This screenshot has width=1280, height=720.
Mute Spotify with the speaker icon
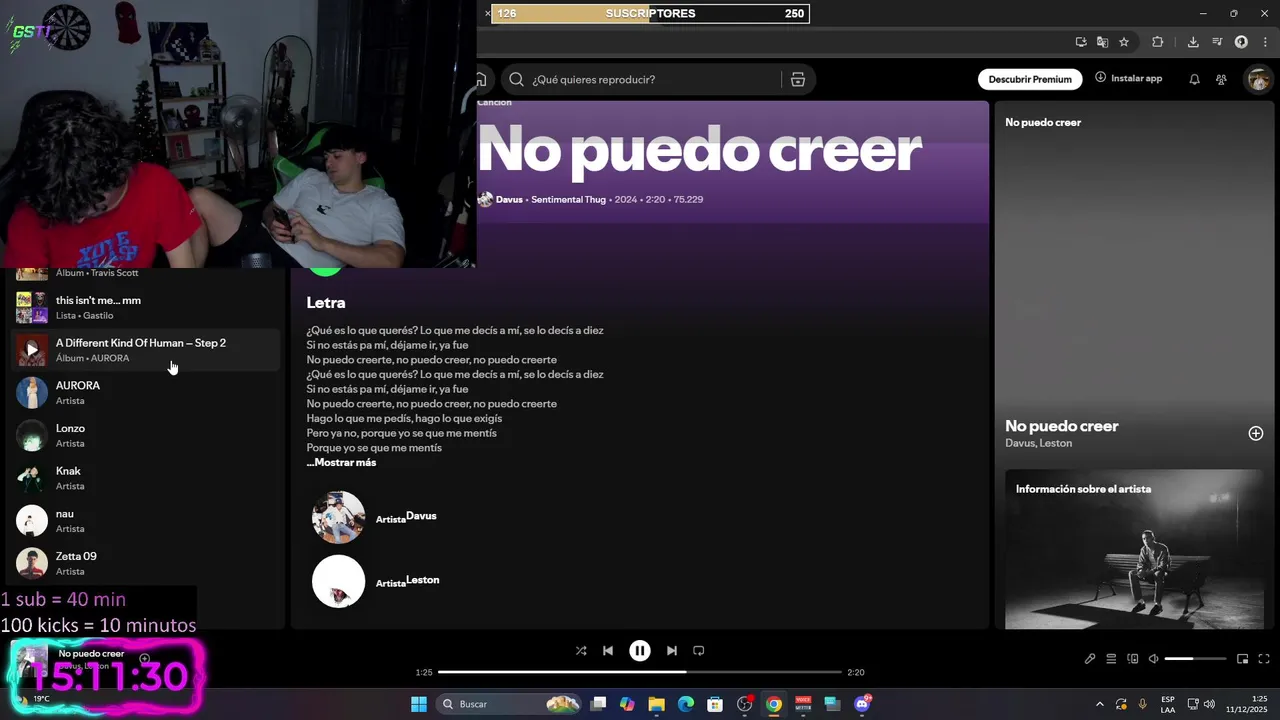1154,659
